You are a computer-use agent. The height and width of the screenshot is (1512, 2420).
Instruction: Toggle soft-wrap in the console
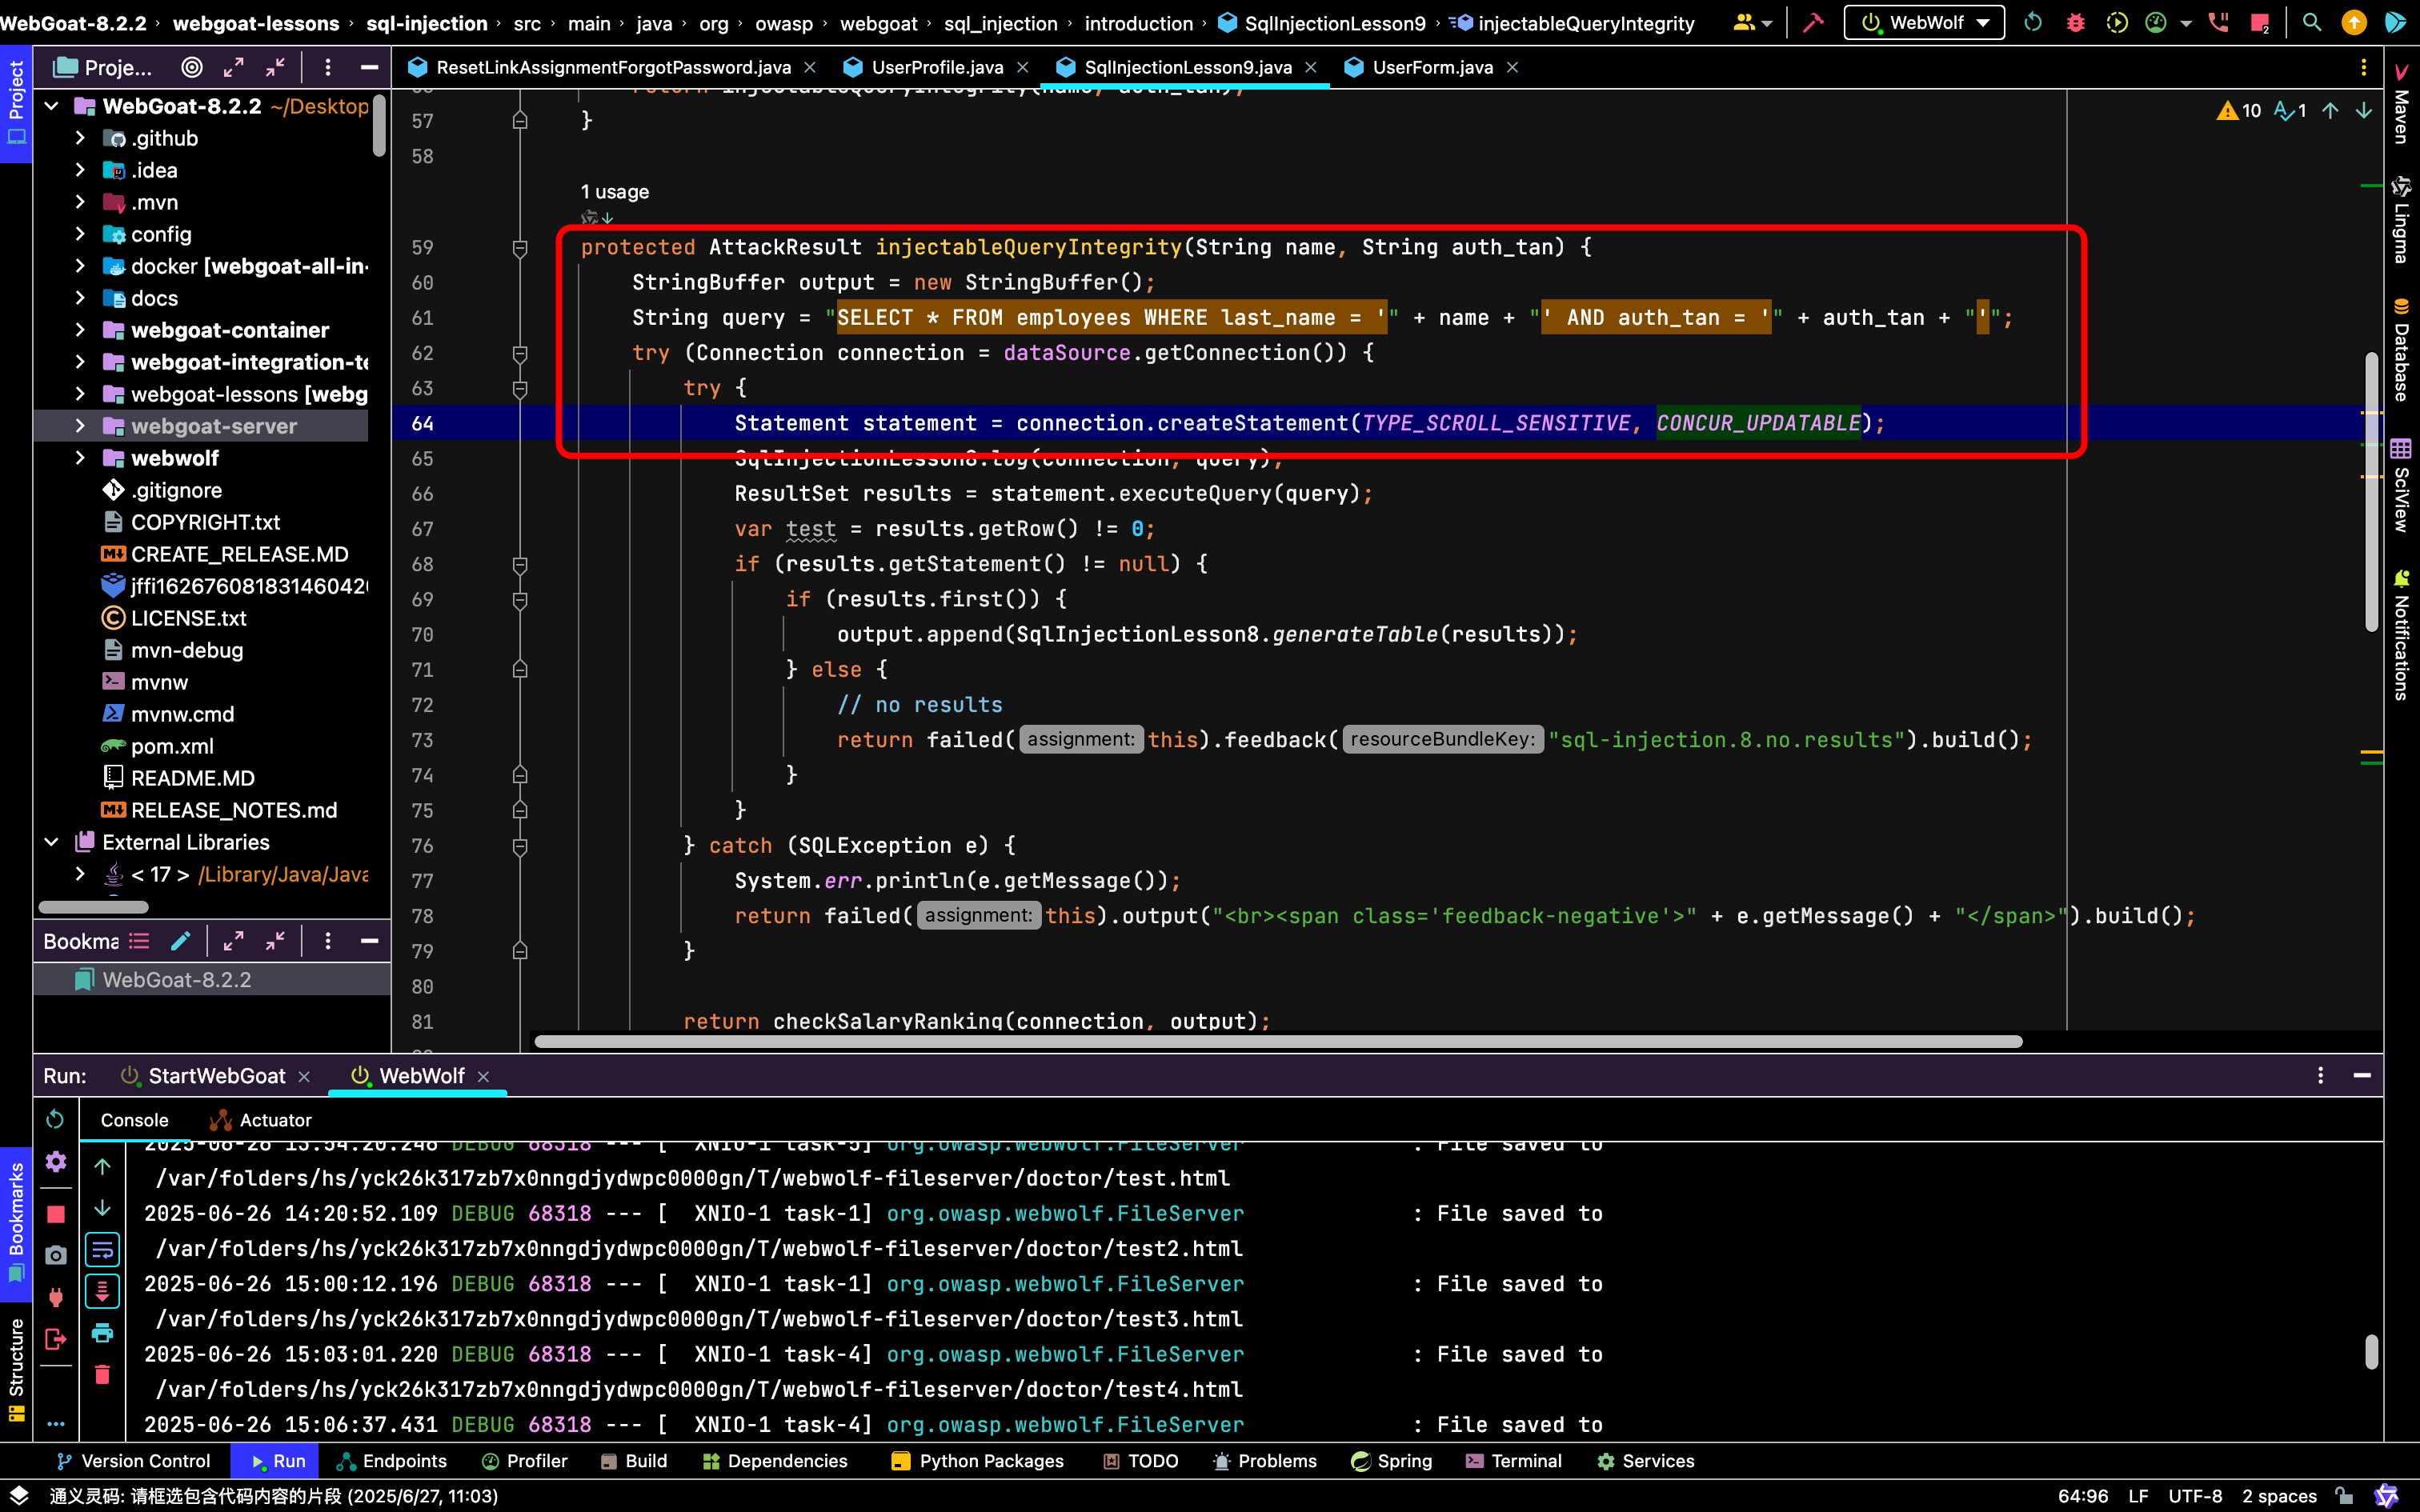tap(102, 1250)
